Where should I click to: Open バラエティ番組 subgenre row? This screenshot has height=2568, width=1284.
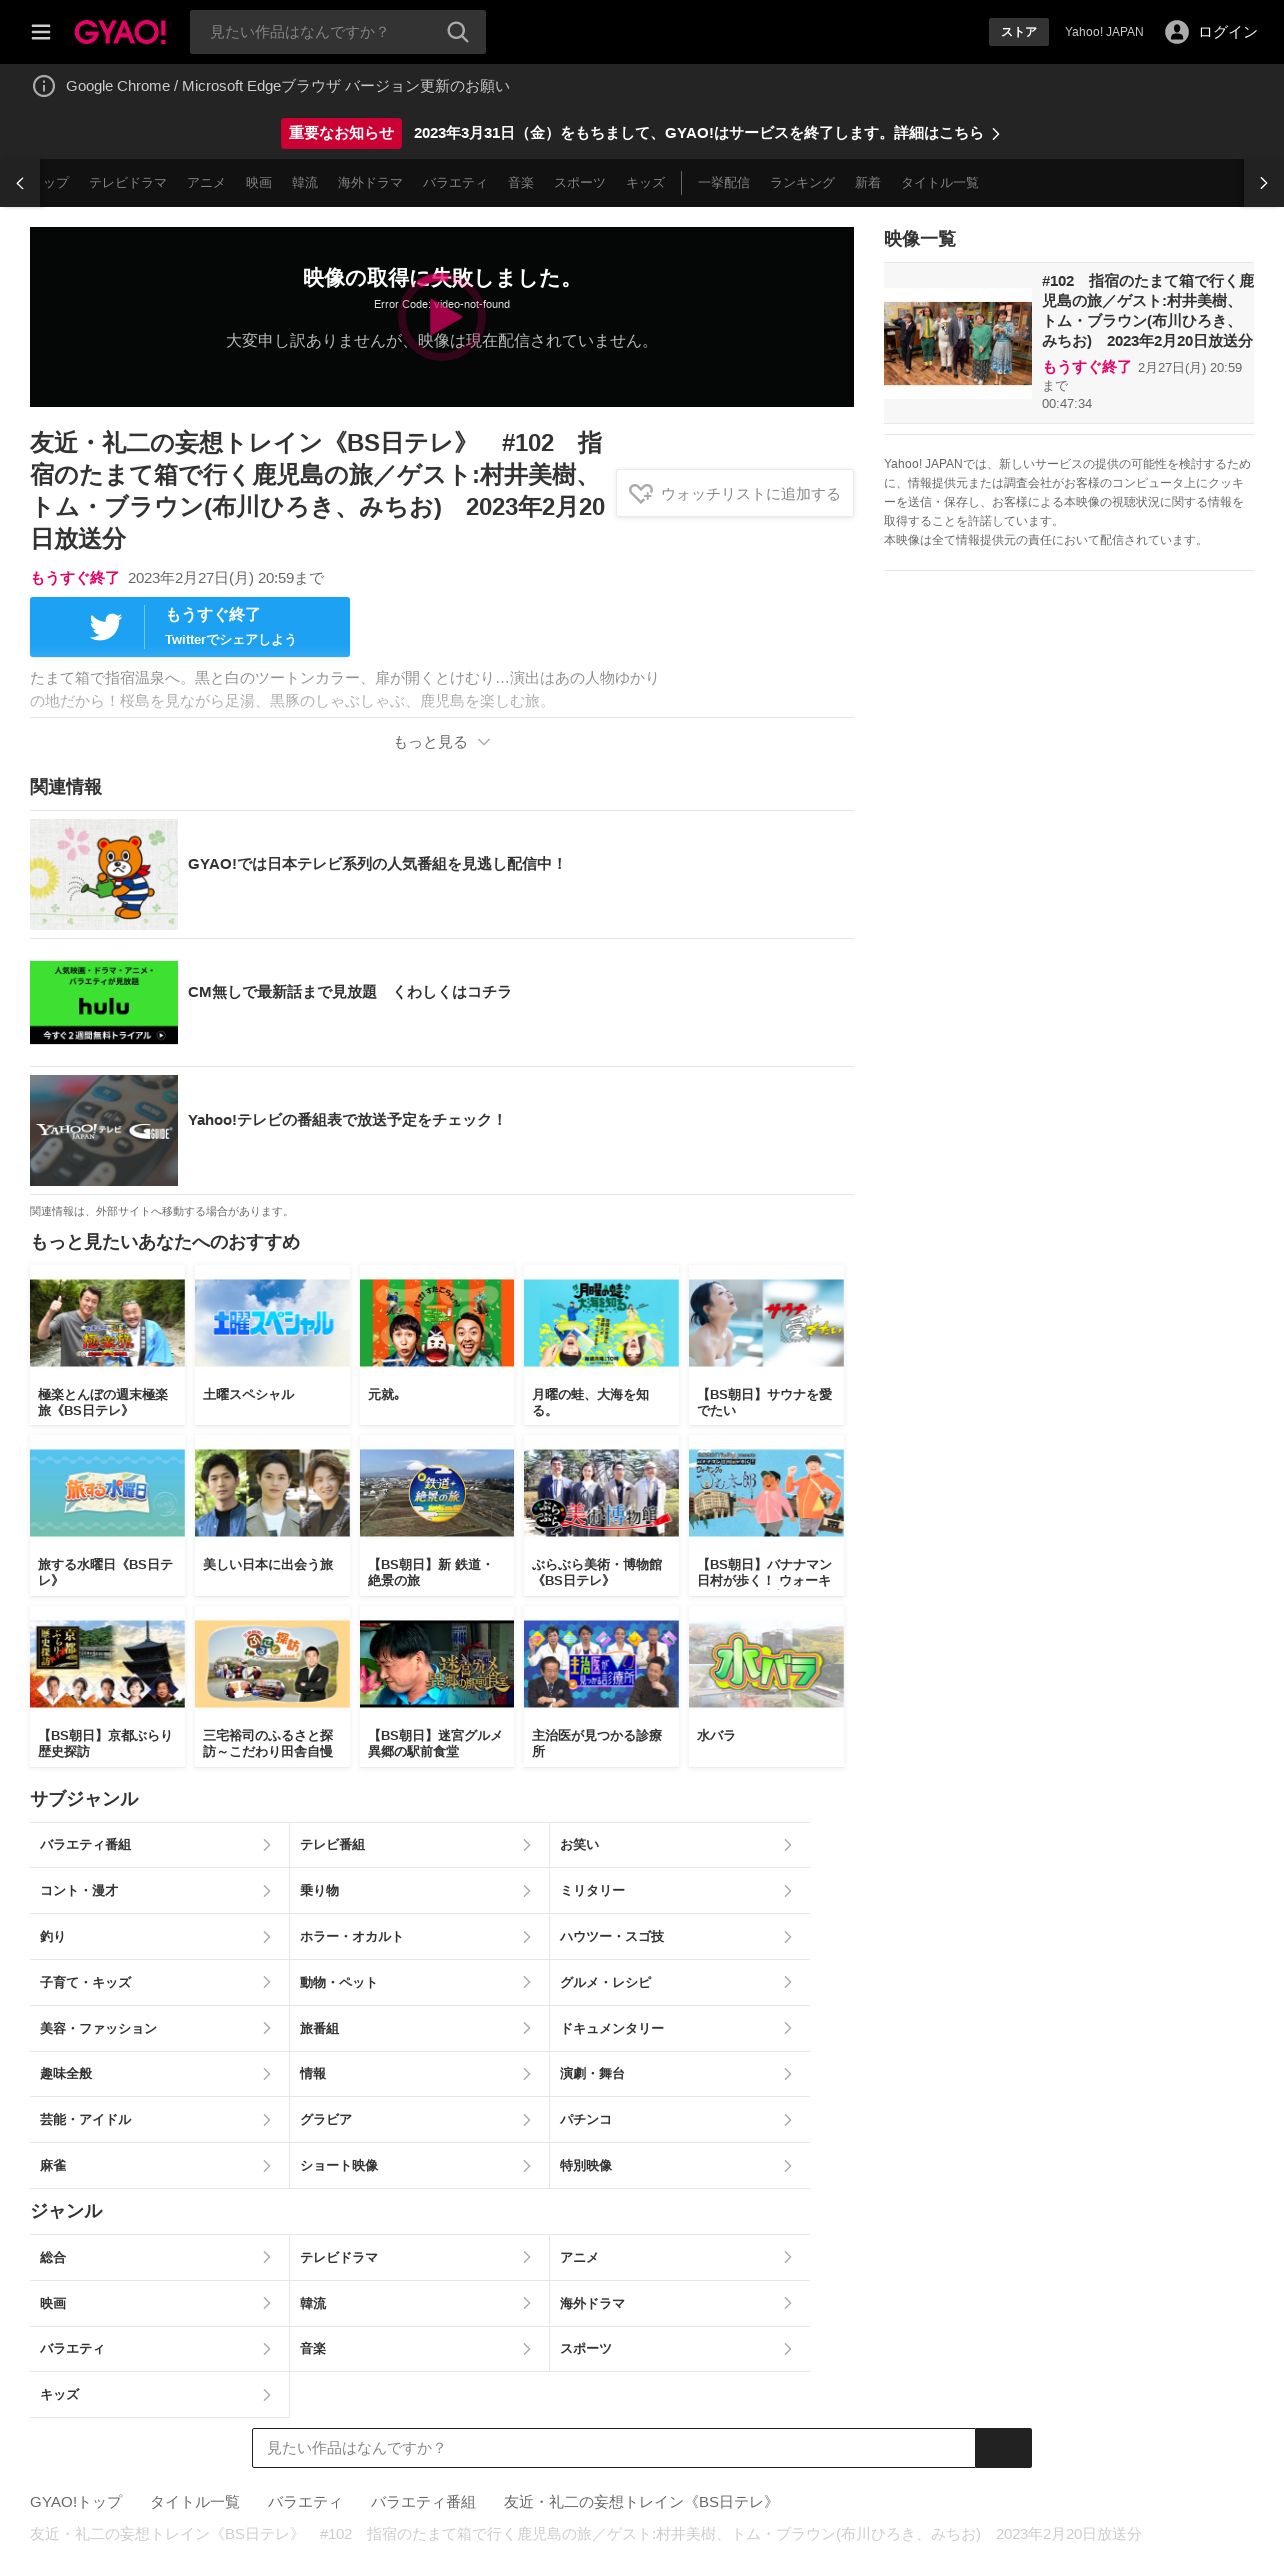pos(159,1845)
